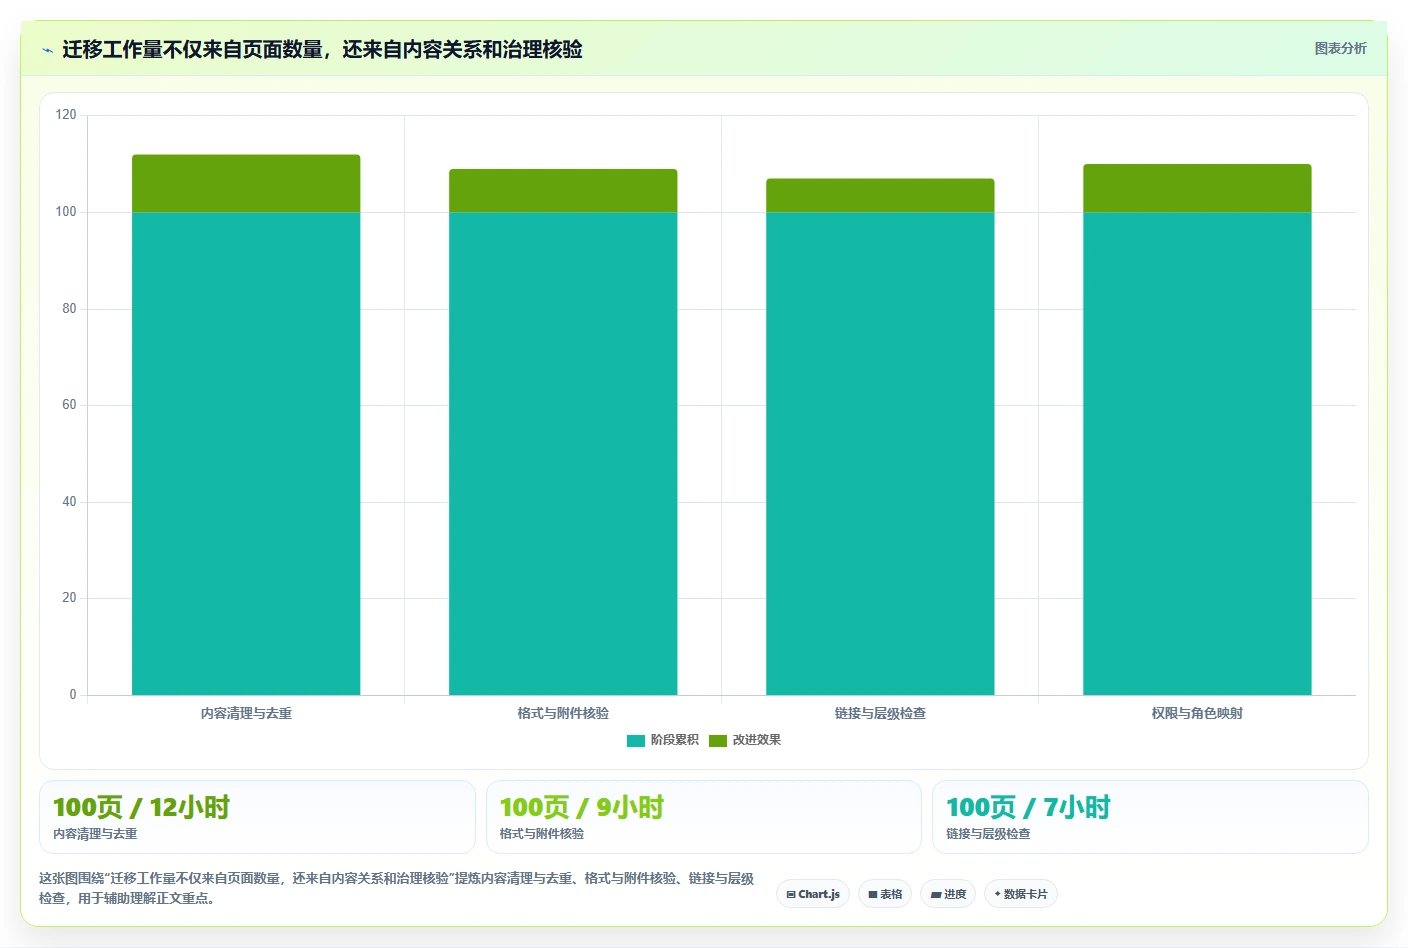
Task: Click the green top segment of 权限与角色映射 bar
Action: click(x=1197, y=188)
